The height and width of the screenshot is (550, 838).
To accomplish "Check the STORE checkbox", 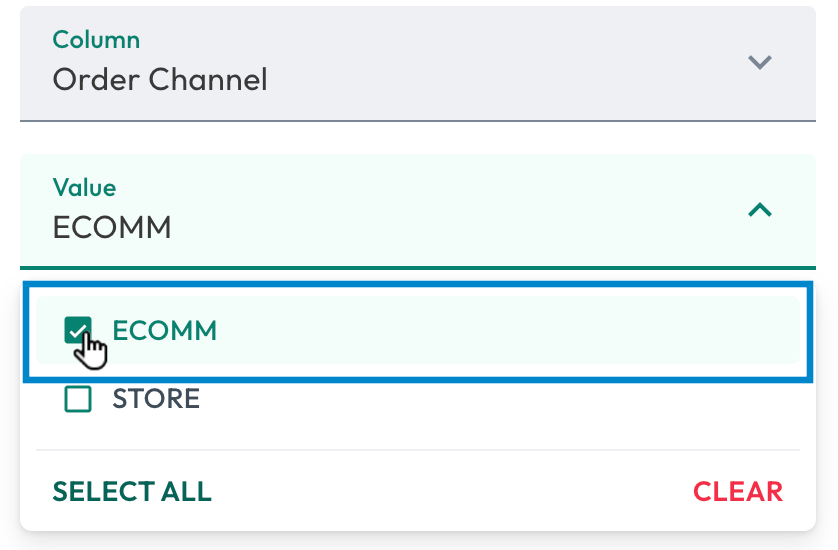I will pyautogui.click(x=78, y=399).
